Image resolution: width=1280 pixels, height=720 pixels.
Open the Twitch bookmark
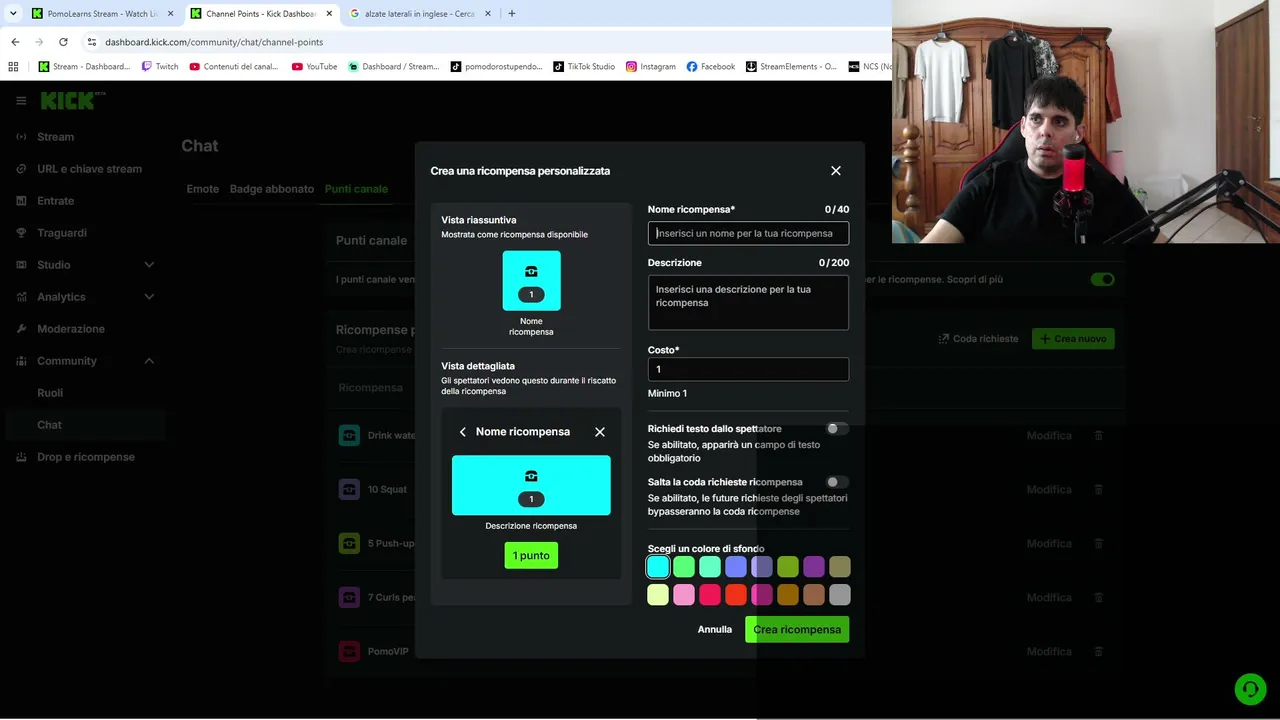[160, 67]
